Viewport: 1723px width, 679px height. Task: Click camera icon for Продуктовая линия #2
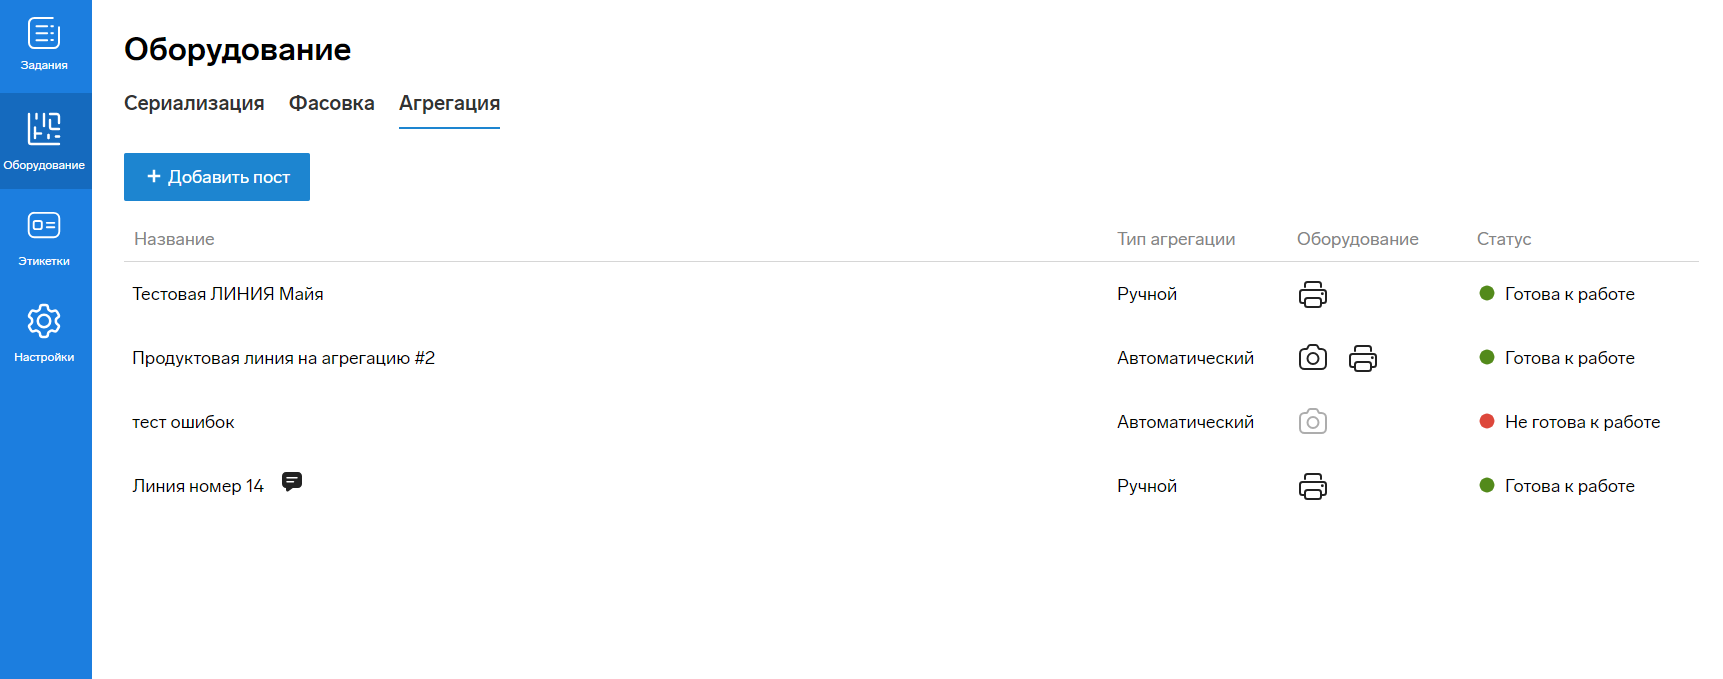click(1312, 358)
